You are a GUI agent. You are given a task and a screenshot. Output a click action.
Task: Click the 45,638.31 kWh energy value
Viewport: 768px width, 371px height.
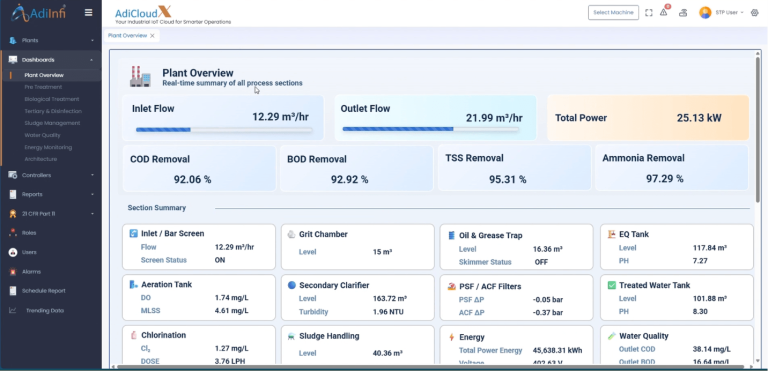(x=557, y=351)
